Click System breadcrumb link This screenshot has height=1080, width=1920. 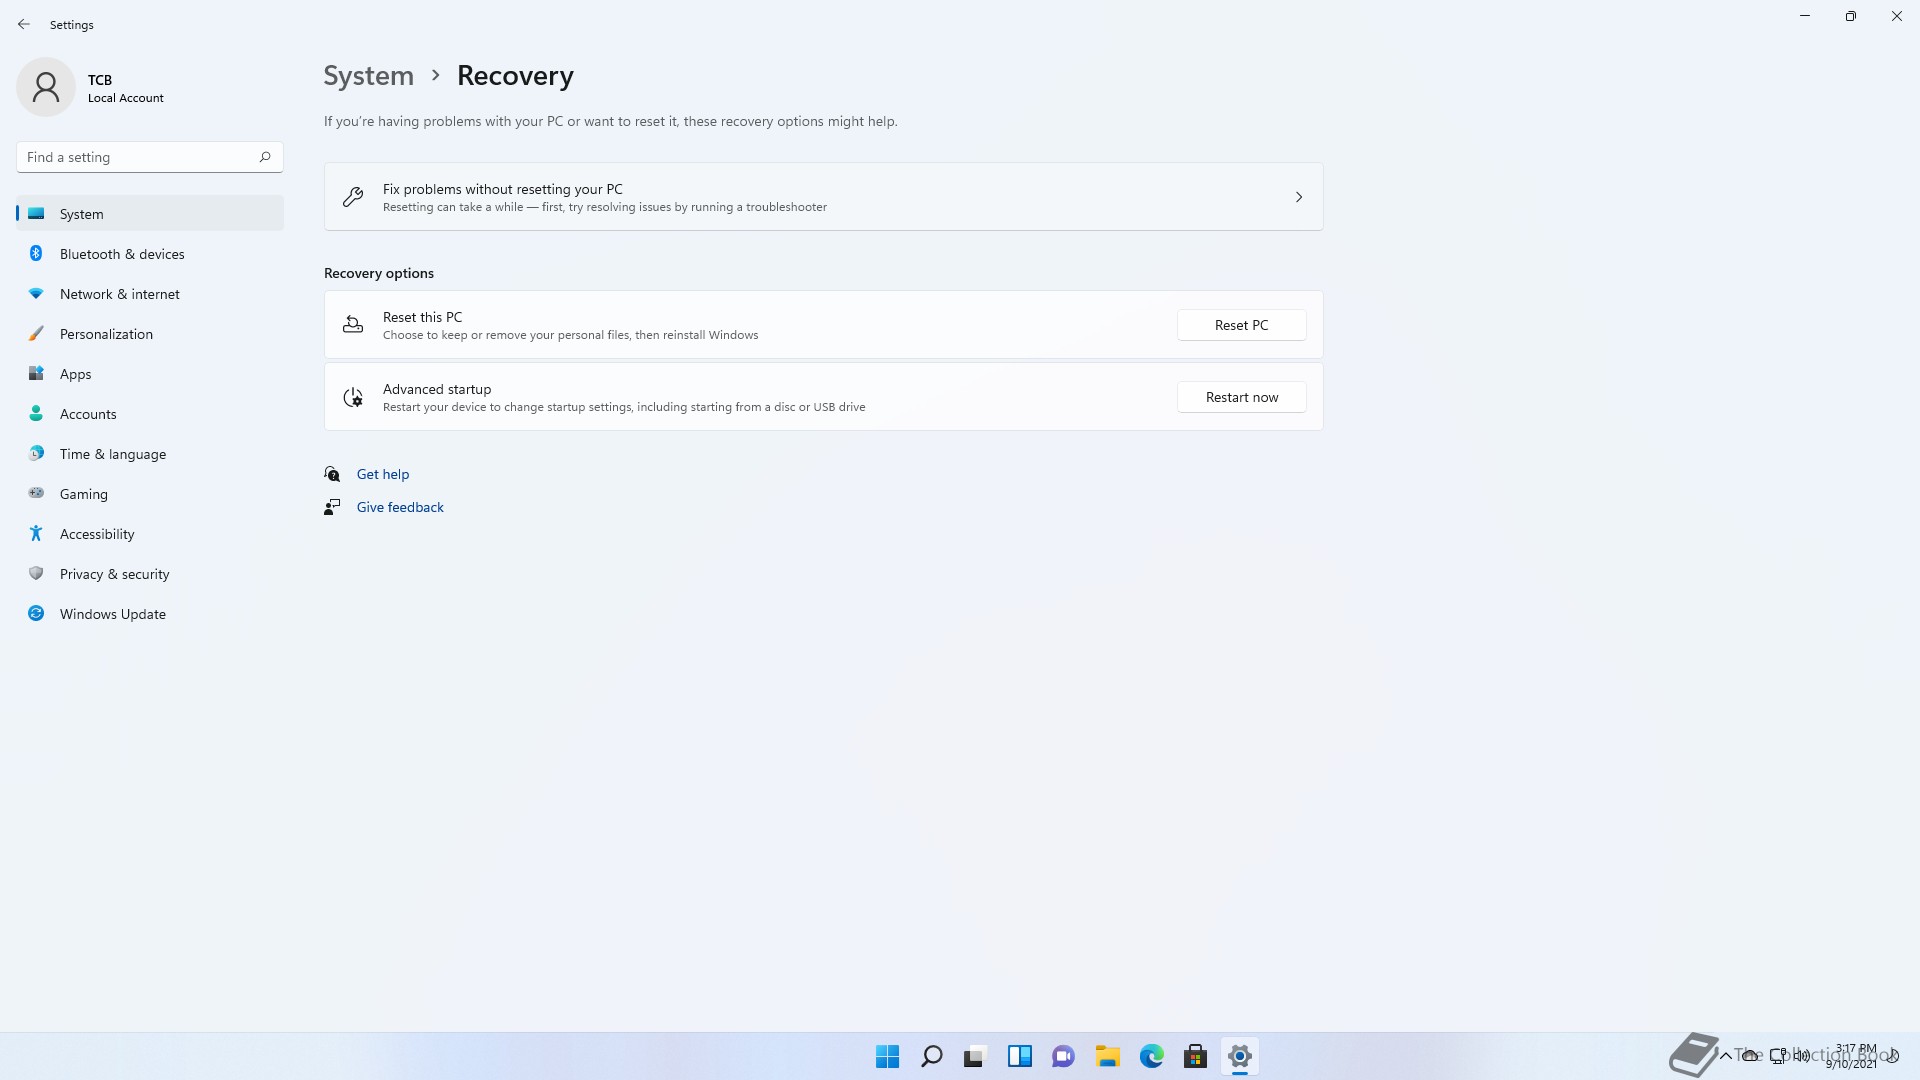click(x=368, y=76)
